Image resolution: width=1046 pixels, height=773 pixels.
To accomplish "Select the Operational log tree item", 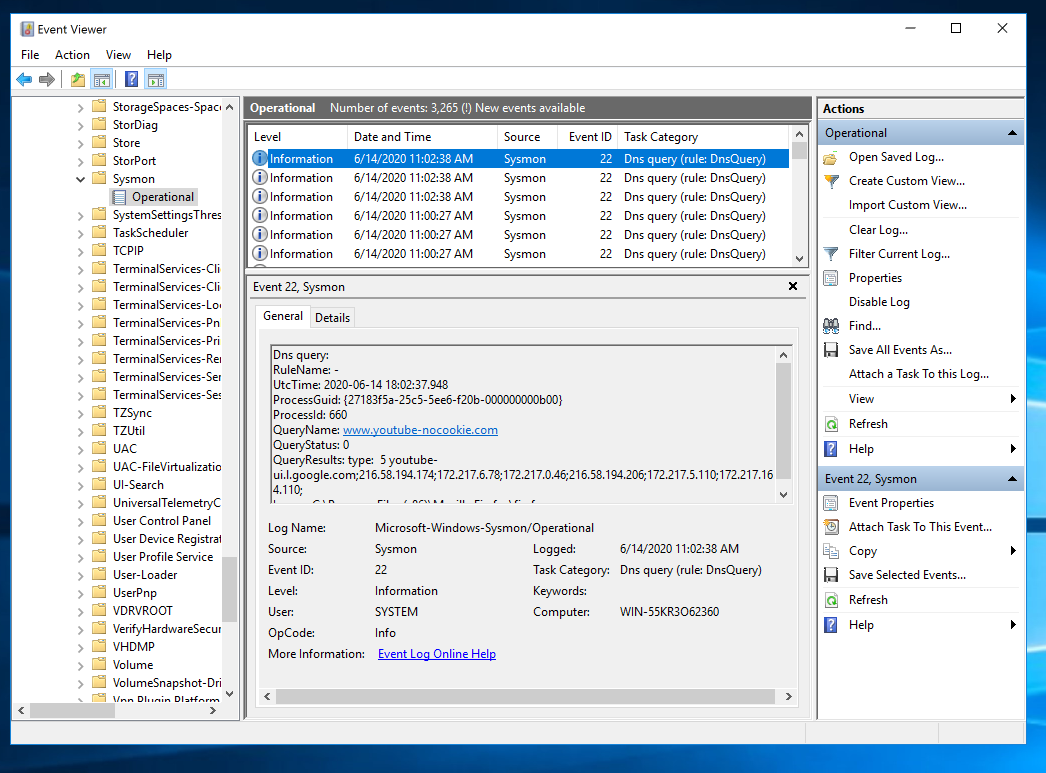I will coord(162,197).
